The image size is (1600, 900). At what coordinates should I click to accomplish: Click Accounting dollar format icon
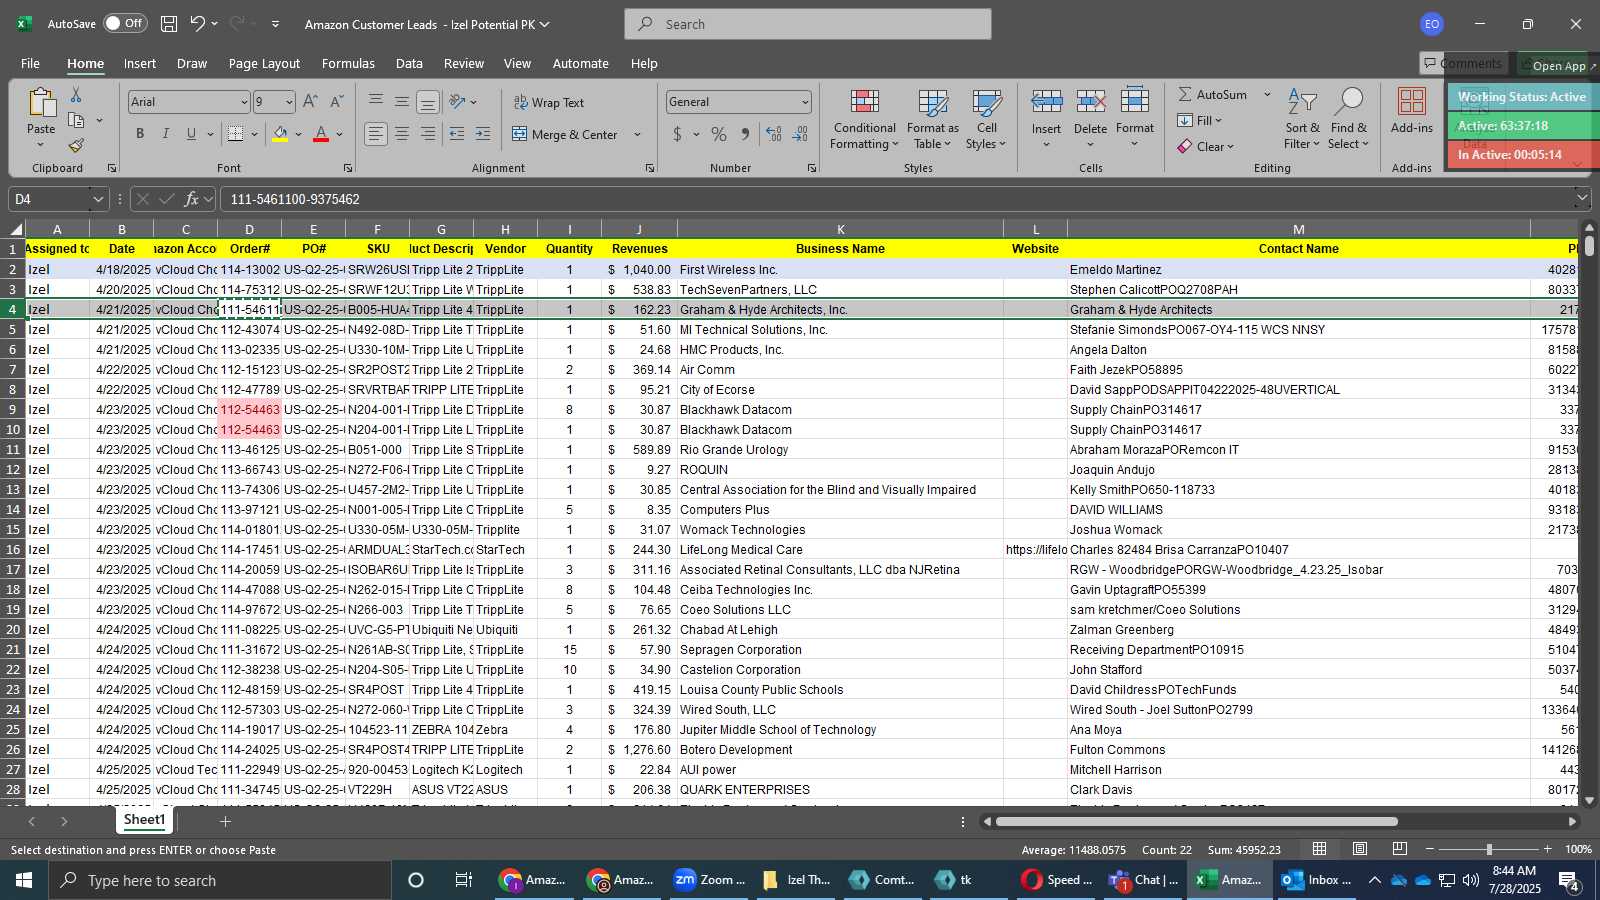677,134
